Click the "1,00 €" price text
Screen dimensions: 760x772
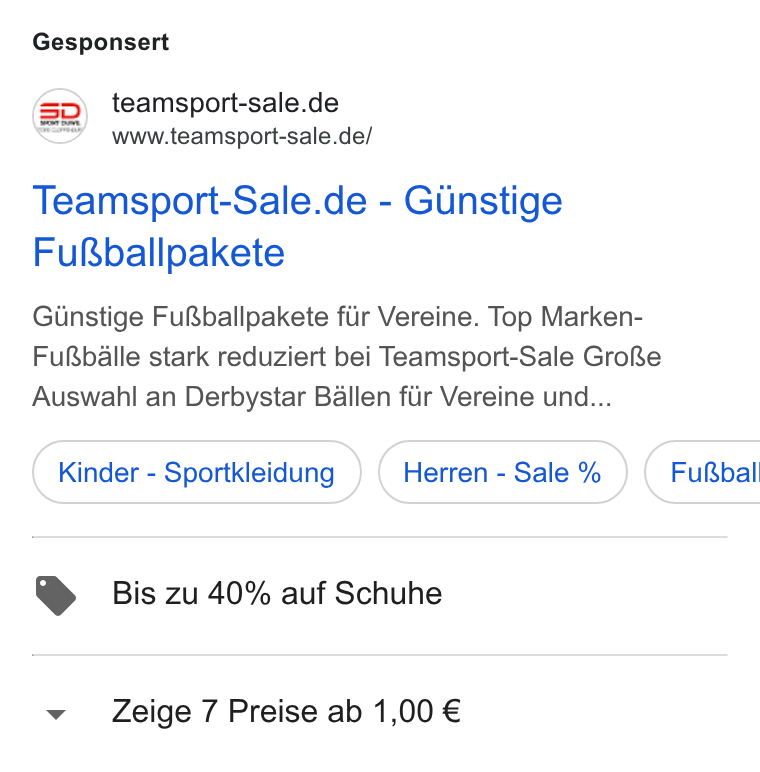(417, 711)
